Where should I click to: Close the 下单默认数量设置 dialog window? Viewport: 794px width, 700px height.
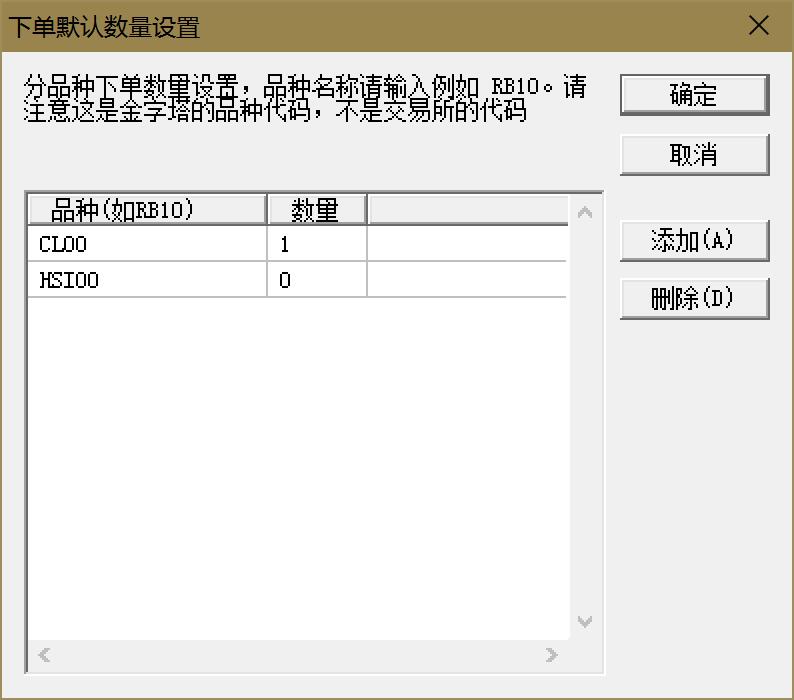coord(759,26)
